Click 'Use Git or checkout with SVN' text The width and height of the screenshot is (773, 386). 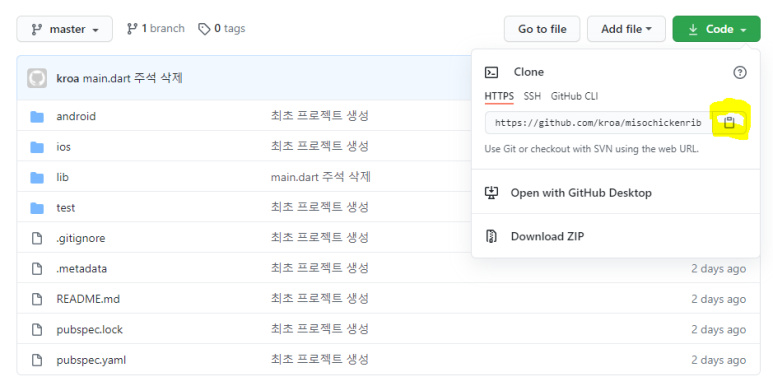pyautogui.click(x=592, y=149)
